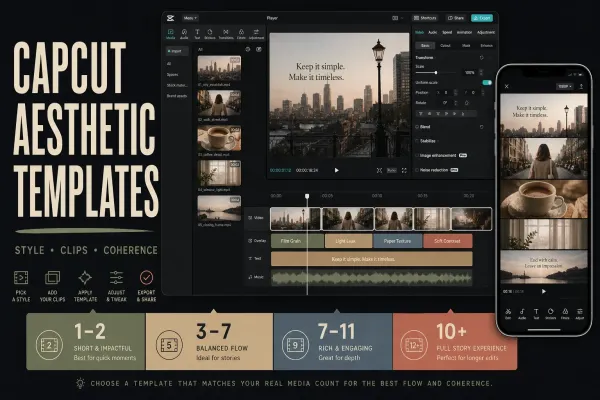Click the Shortcuts button
Image resolution: width=600 pixels, height=400 pixels.
click(x=425, y=18)
